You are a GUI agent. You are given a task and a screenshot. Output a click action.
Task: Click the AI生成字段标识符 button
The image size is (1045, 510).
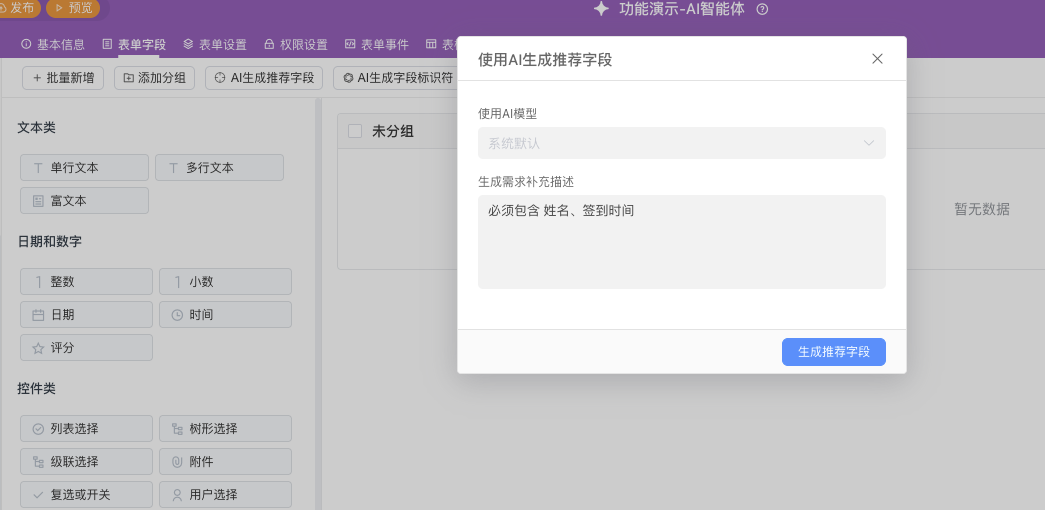[x=395, y=78]
